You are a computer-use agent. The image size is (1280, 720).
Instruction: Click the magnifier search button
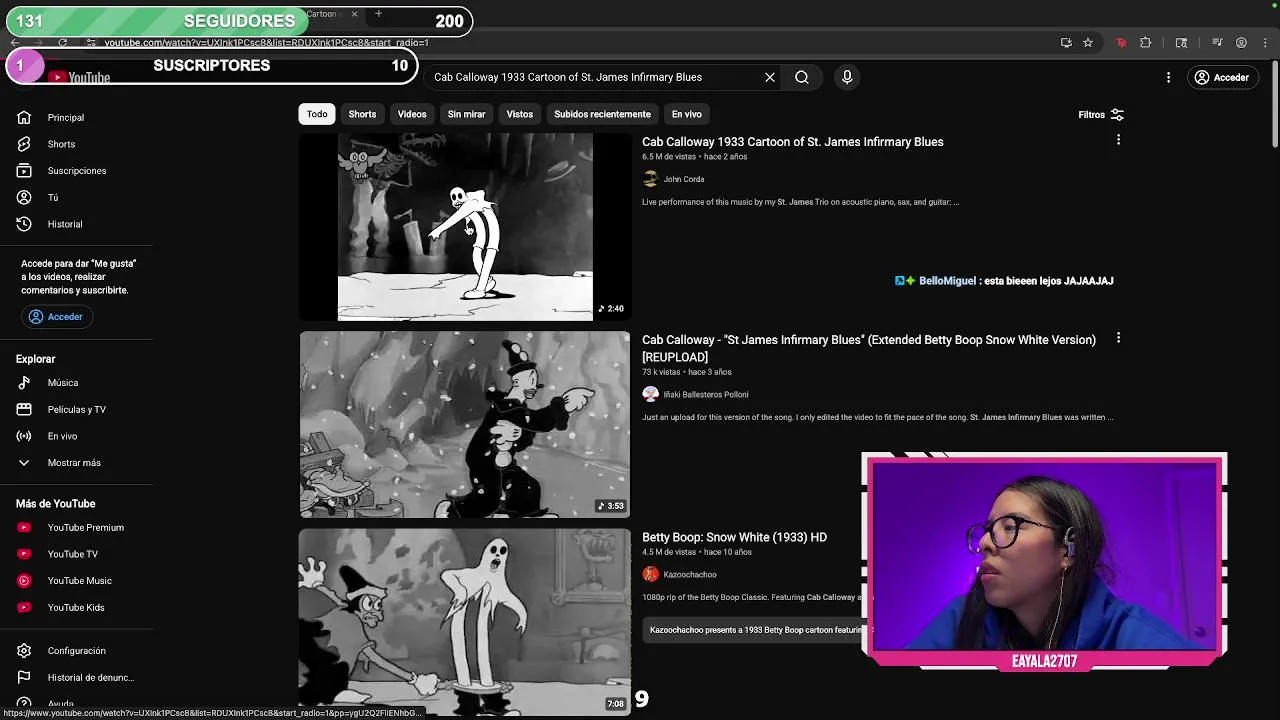pos(802,77)
